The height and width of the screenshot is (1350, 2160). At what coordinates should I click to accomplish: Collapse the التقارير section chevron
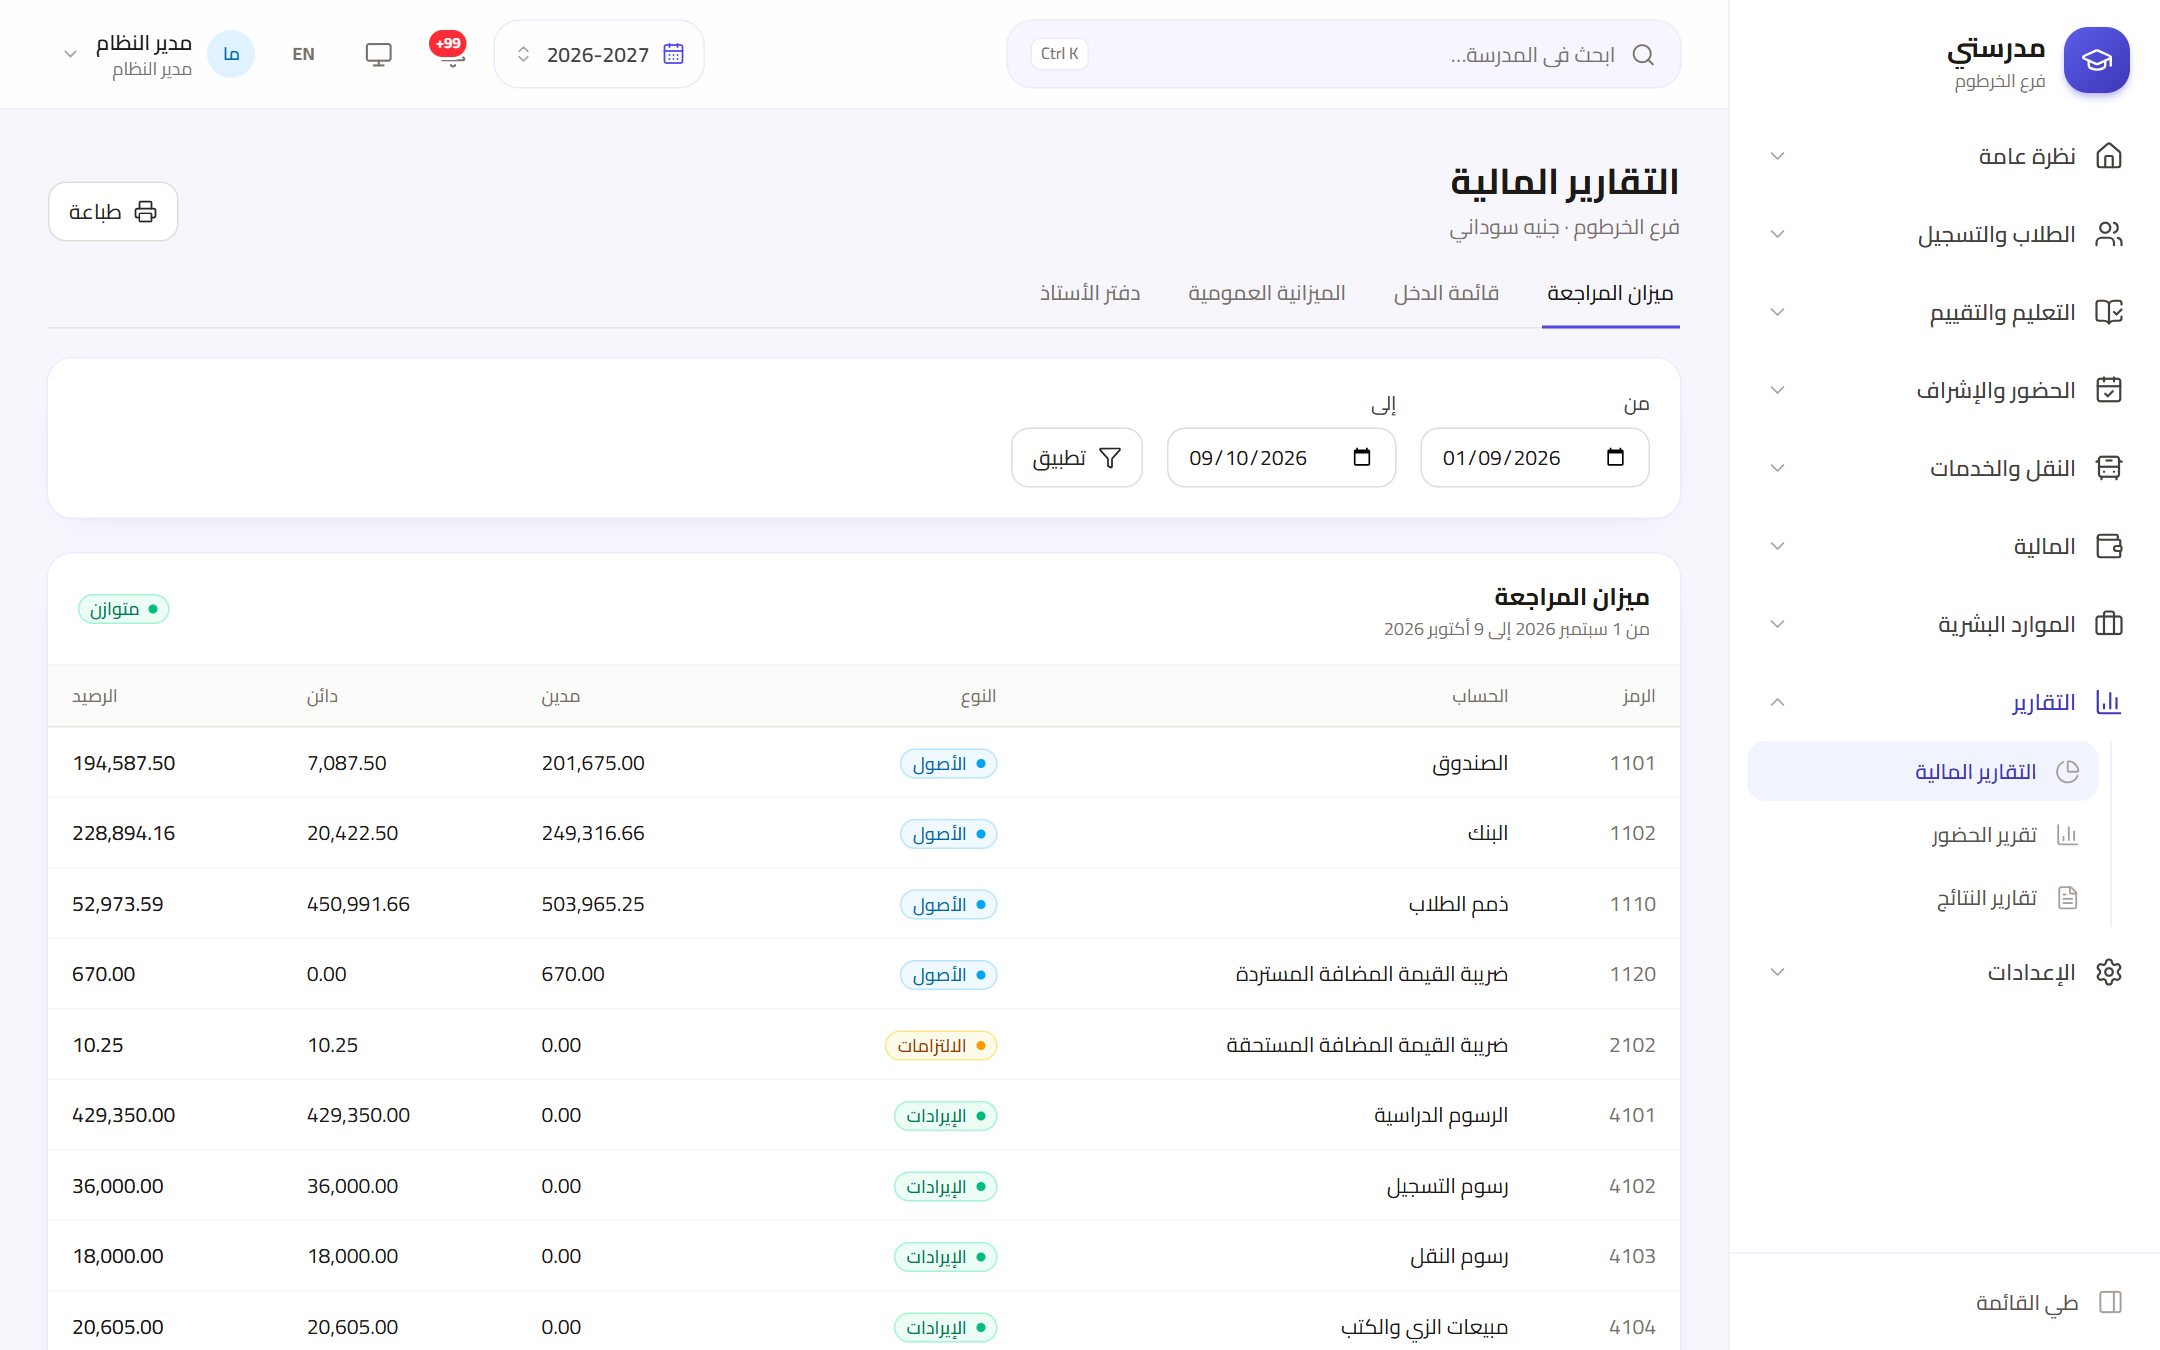(1777, 702)
